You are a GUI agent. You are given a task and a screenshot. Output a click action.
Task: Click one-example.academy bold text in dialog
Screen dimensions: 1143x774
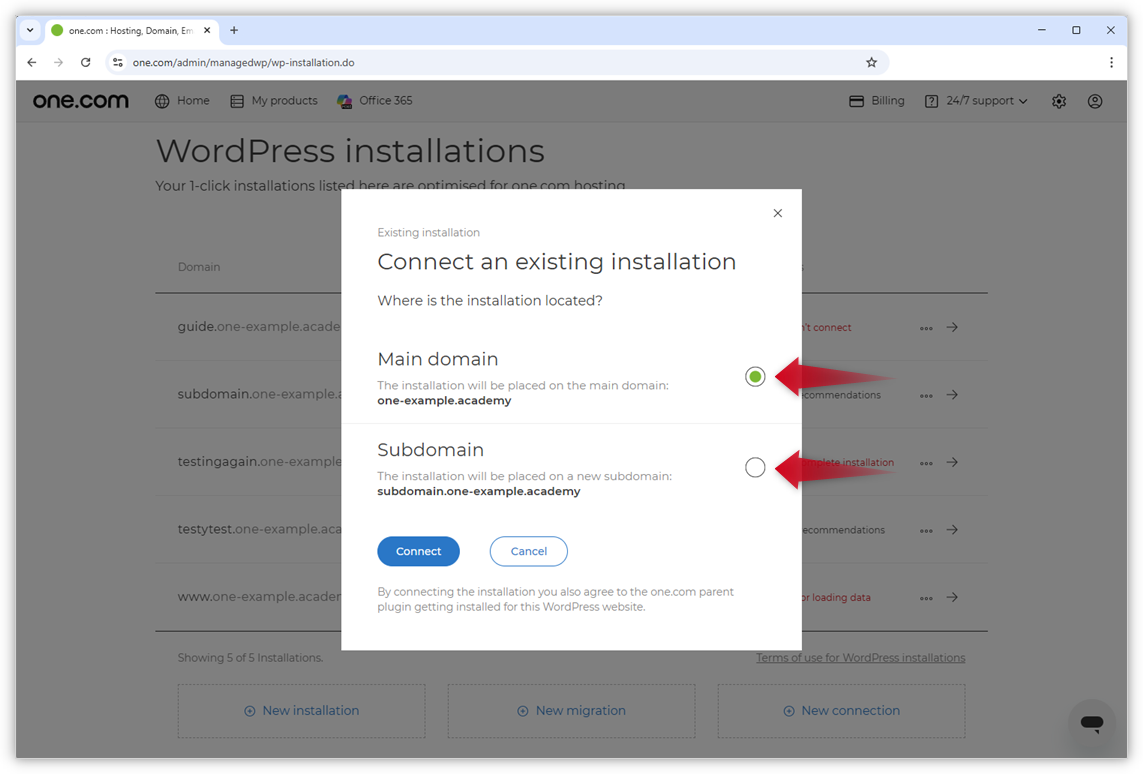[x=445, y=401]
